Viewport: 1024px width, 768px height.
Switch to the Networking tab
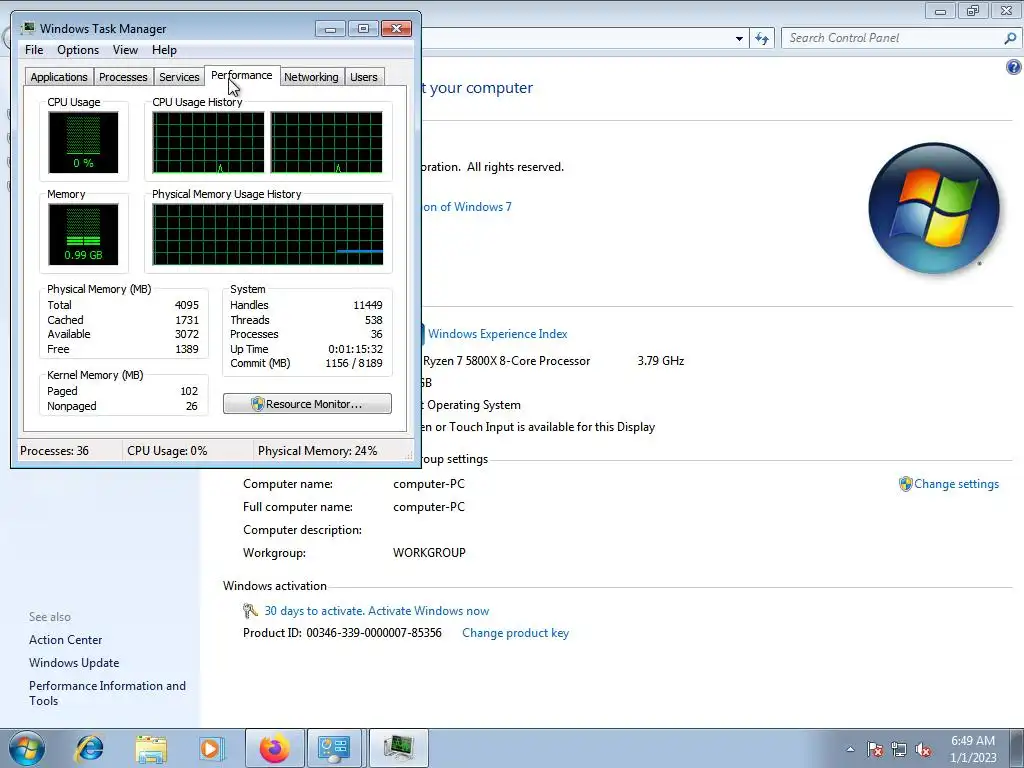pyautogui.click(x=311, y=77)
